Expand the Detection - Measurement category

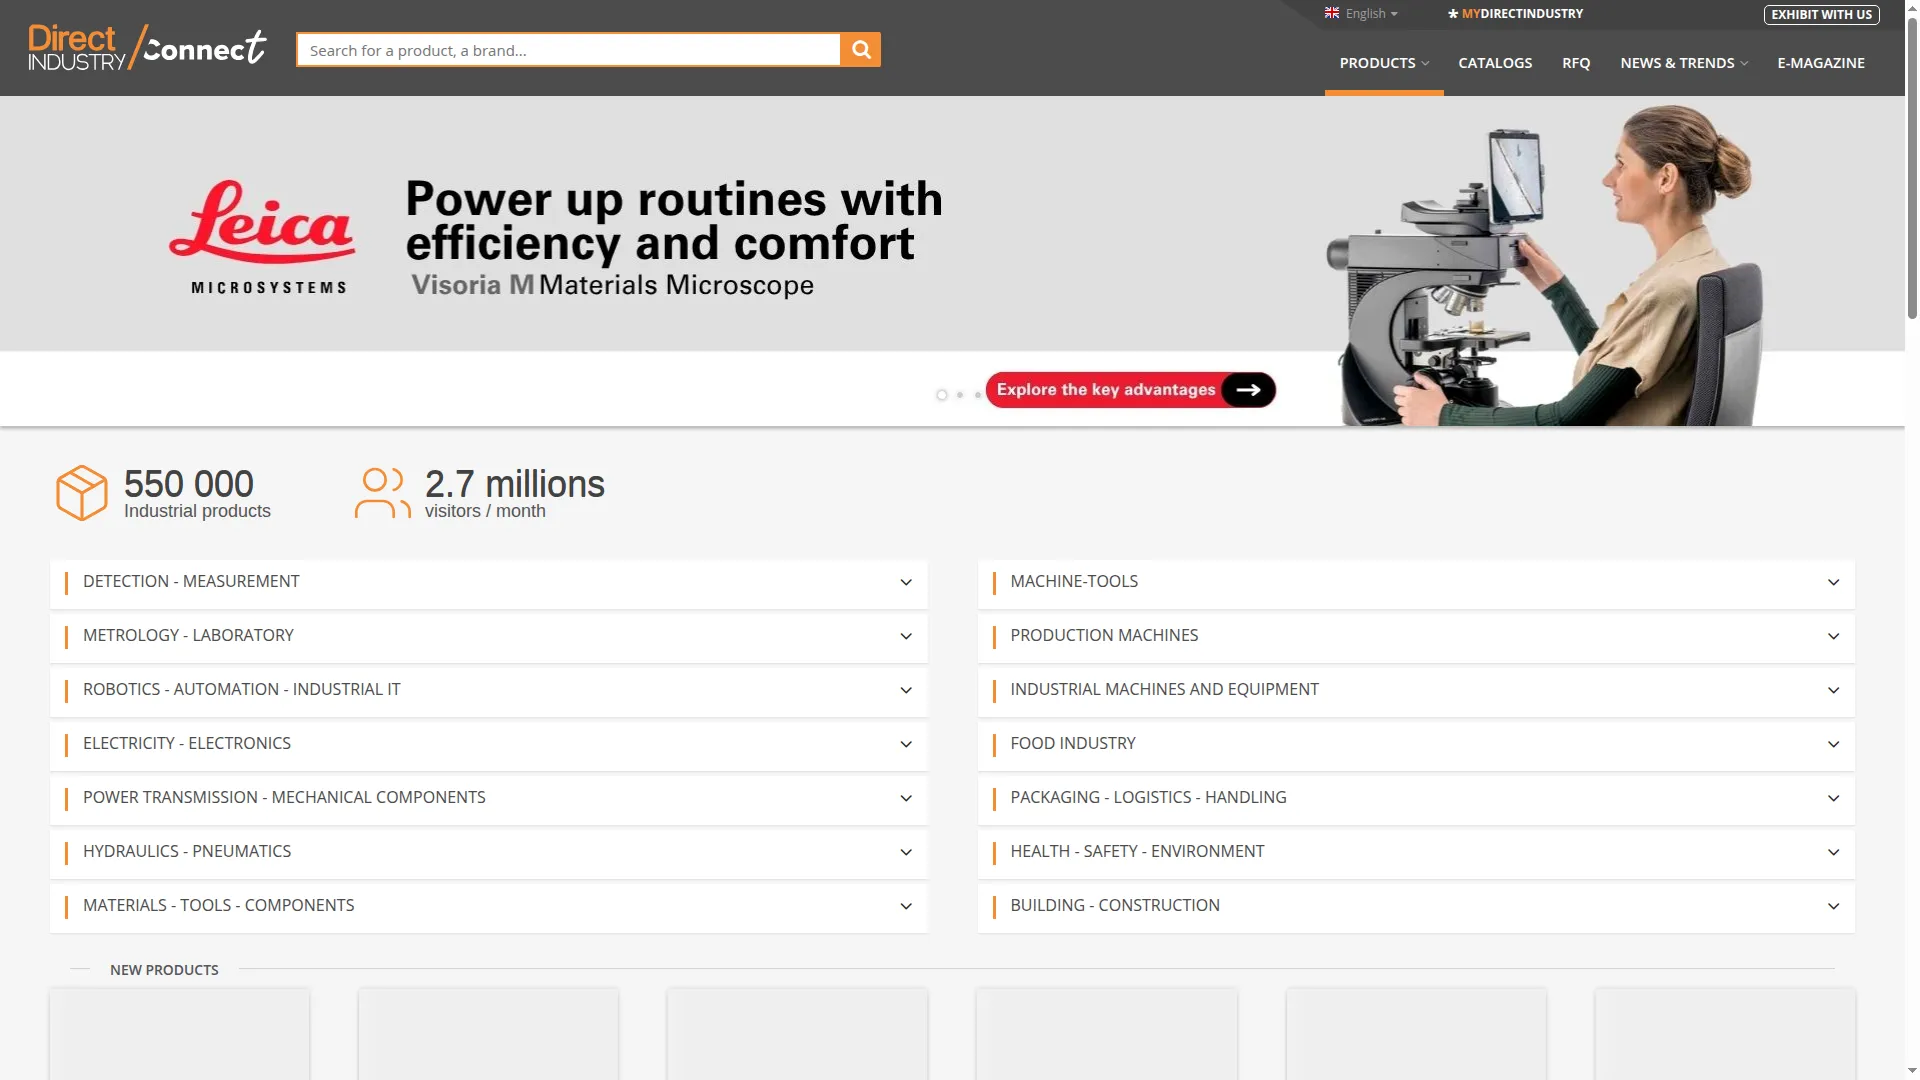489,582
